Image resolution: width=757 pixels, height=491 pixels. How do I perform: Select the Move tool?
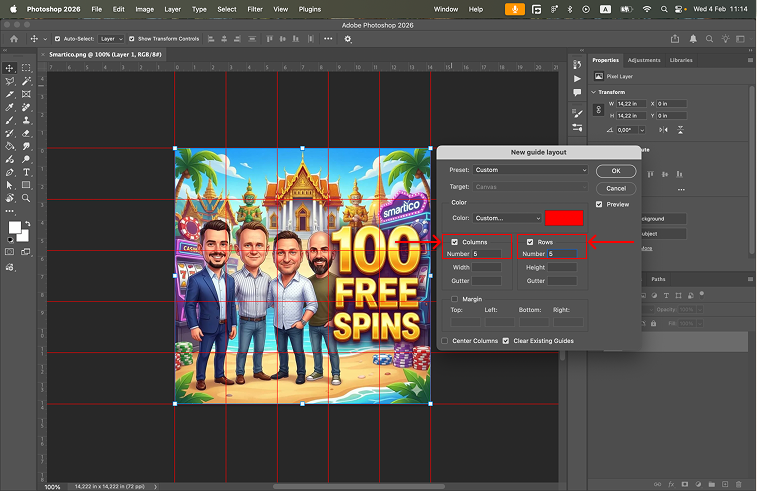tap(9, 68)
